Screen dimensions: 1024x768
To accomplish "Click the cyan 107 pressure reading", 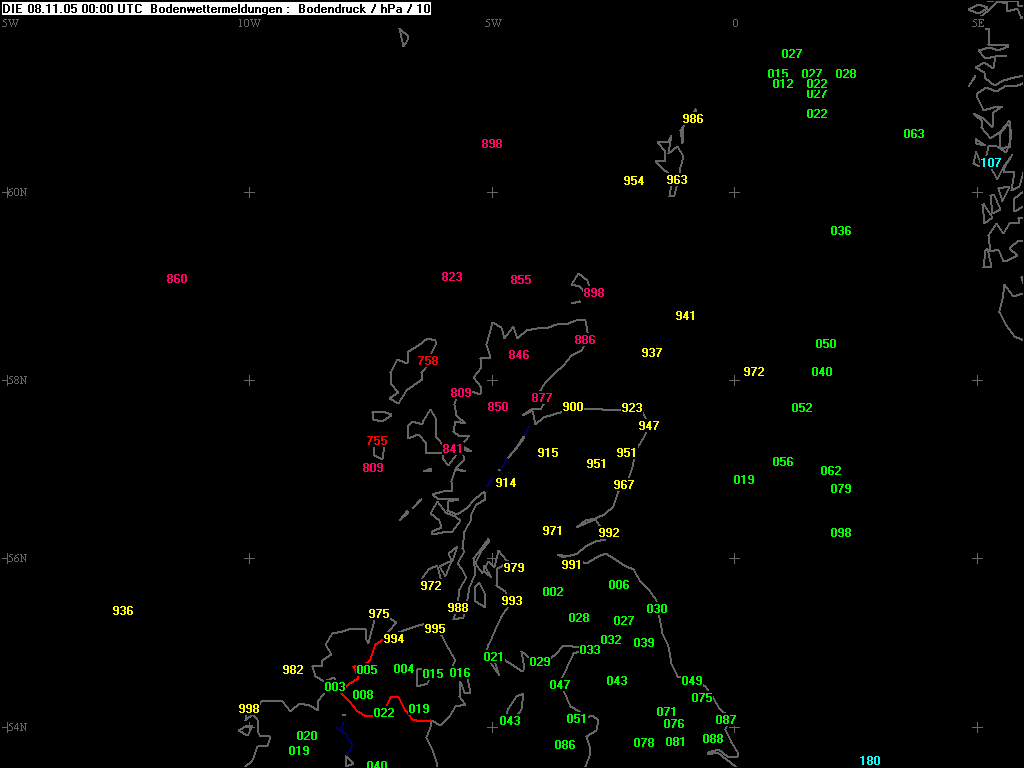I will [x=990, y=163].
